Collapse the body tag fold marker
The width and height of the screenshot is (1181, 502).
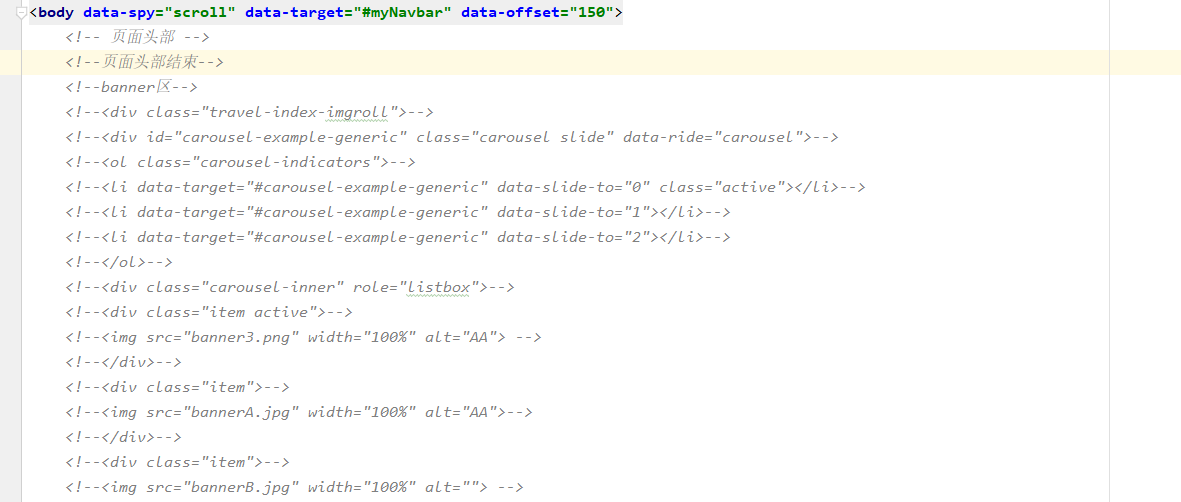[21, 13]
